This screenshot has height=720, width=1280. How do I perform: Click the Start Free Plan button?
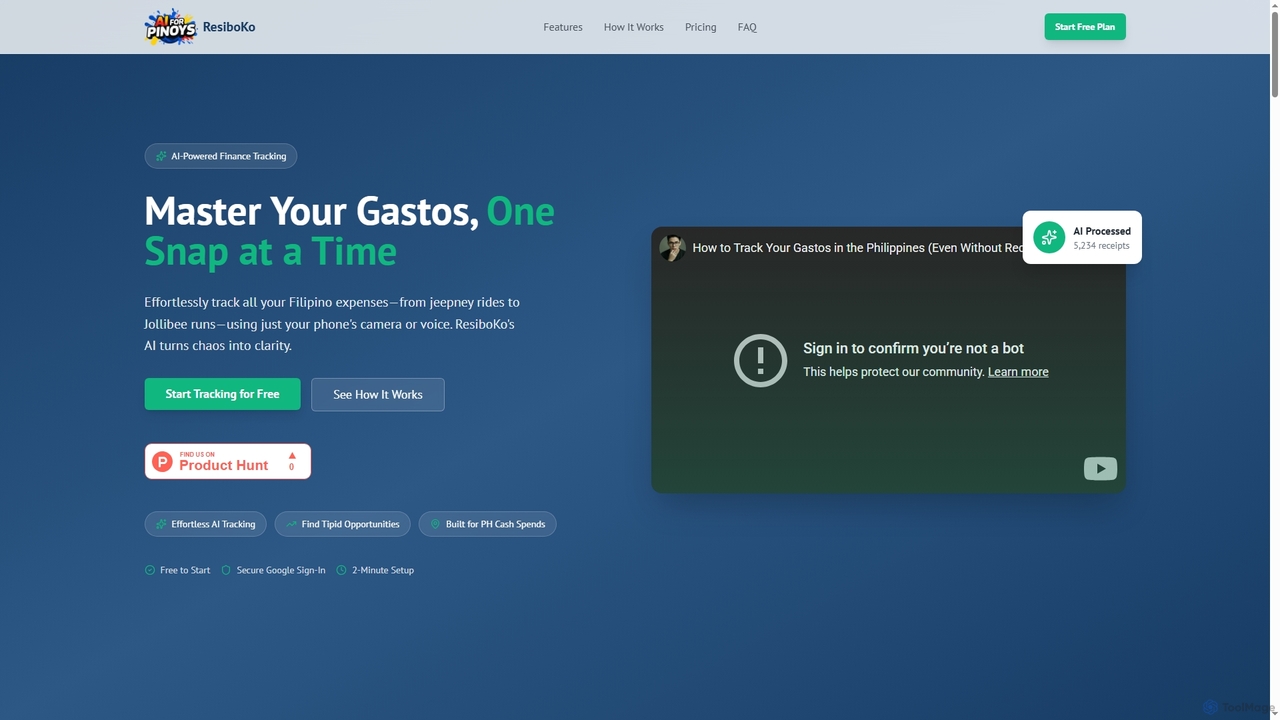click(1085, 27)
